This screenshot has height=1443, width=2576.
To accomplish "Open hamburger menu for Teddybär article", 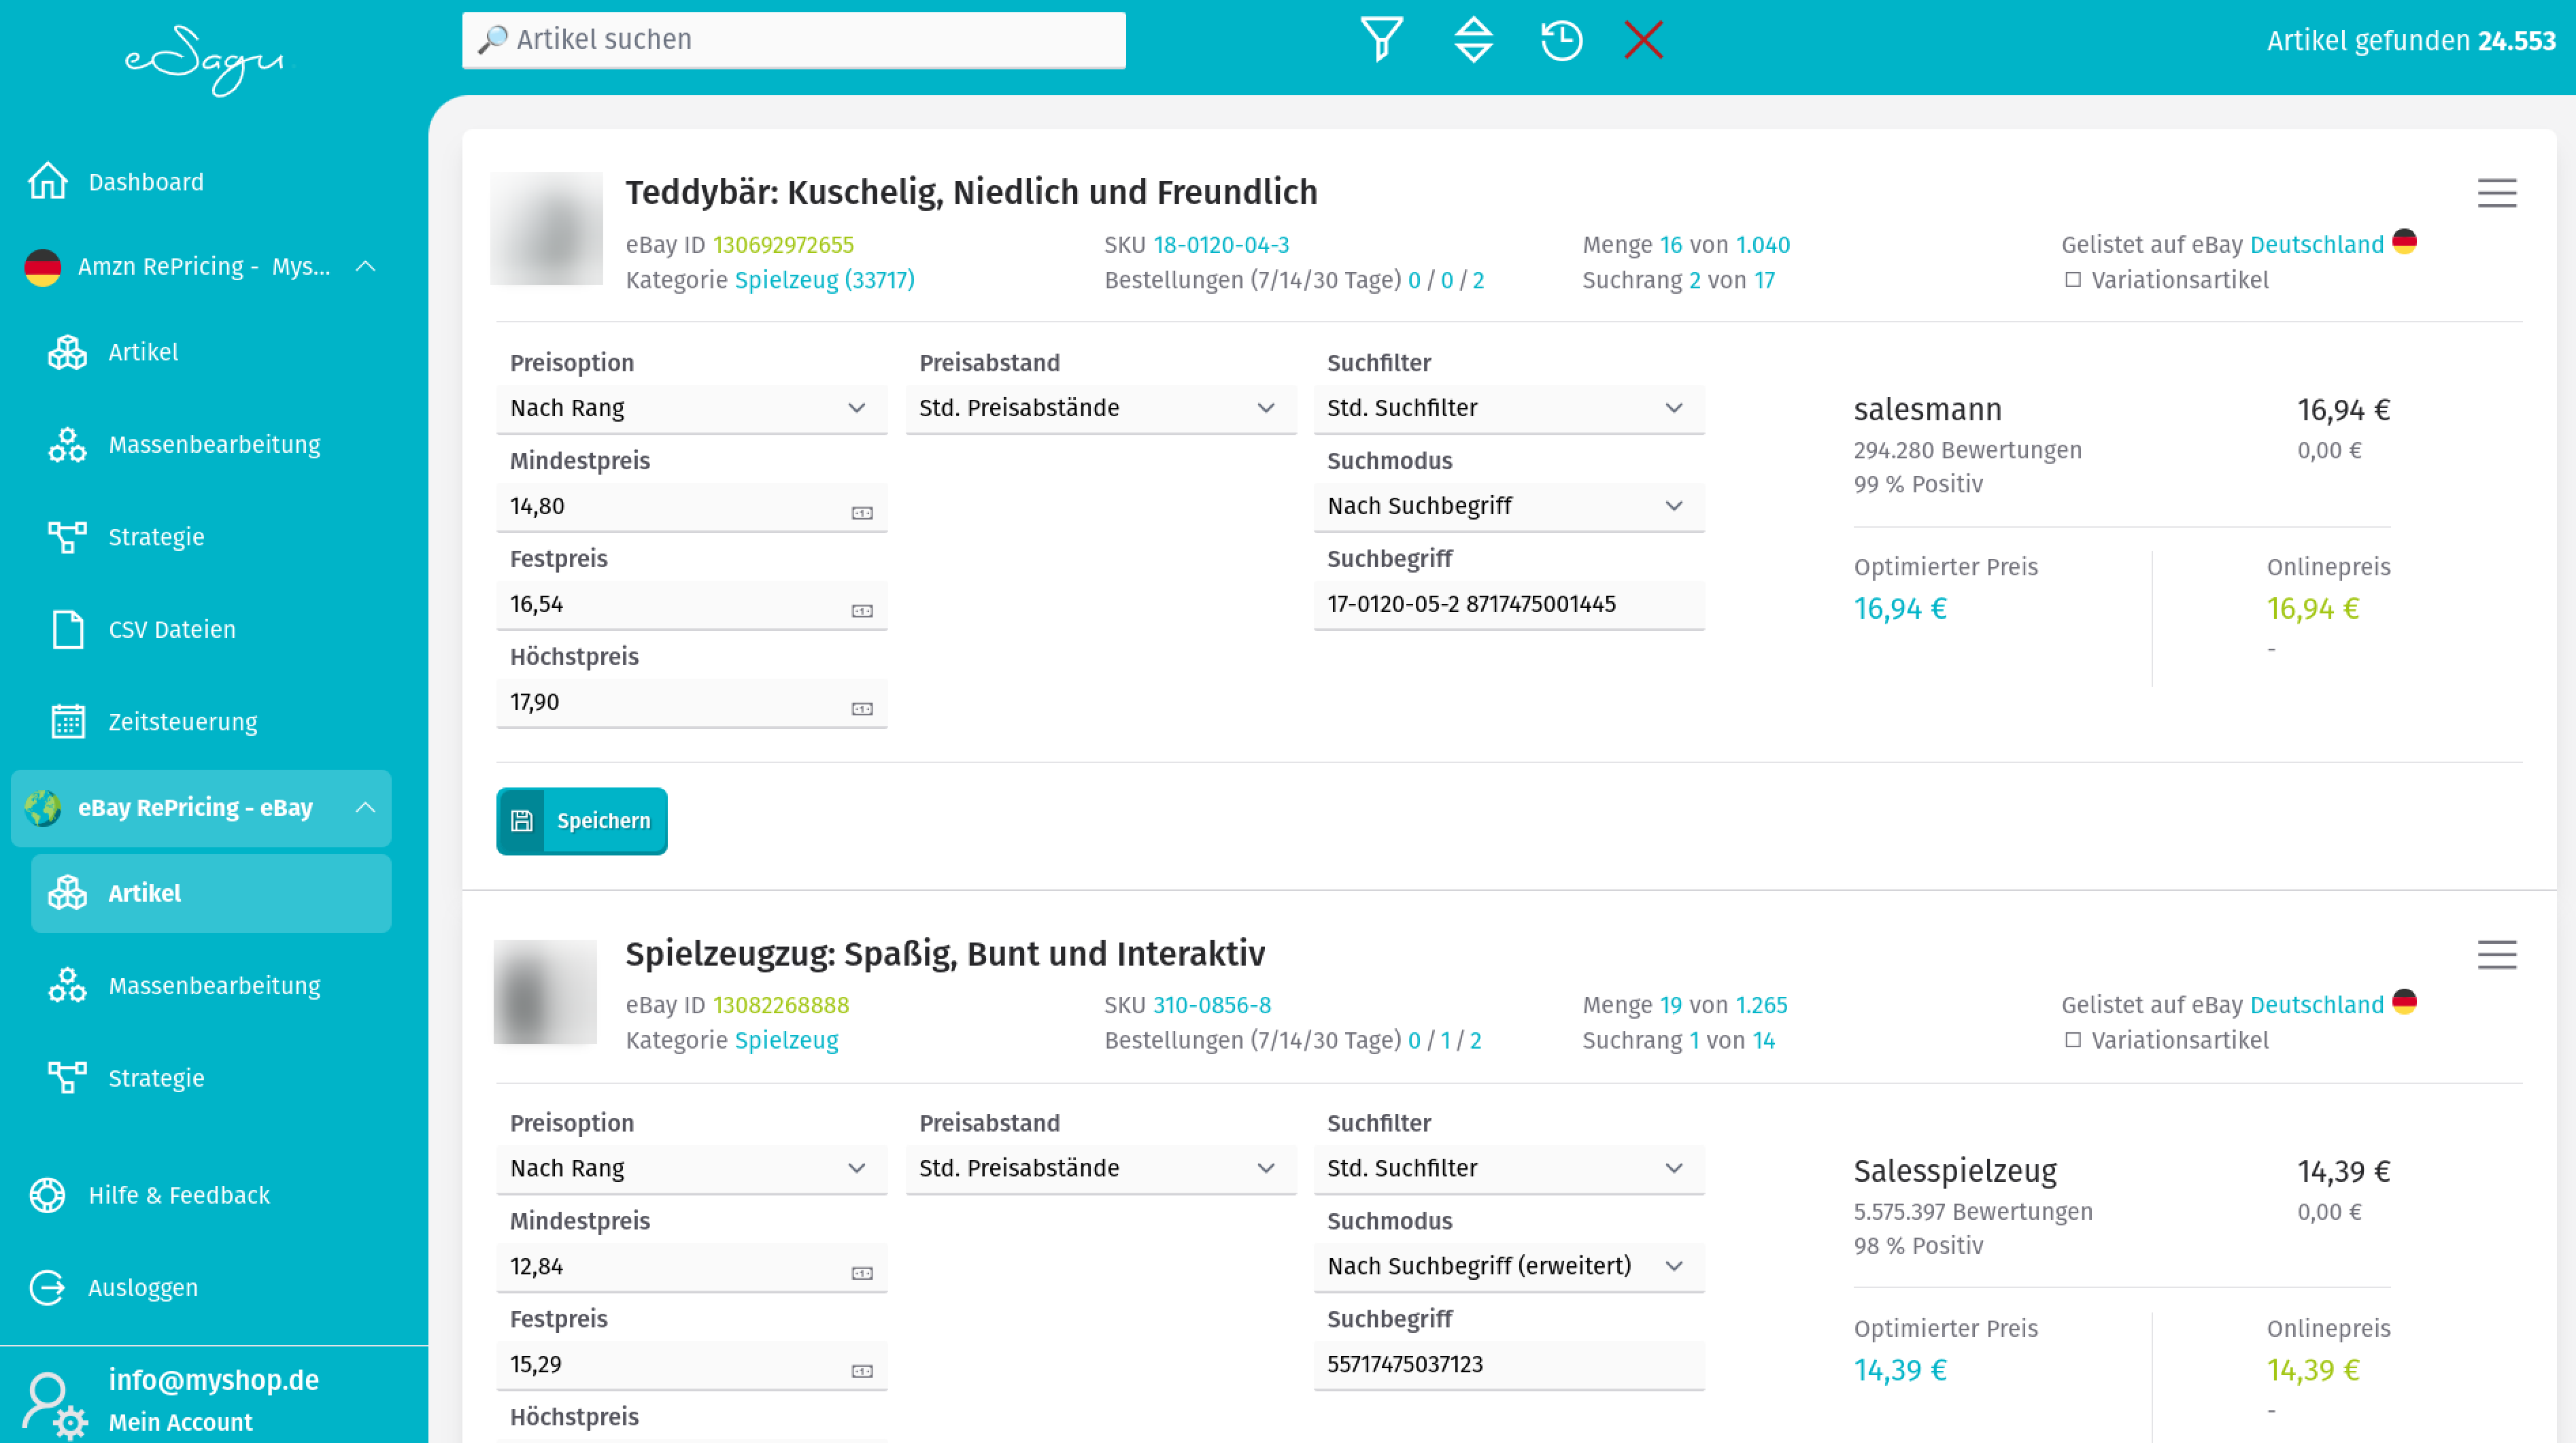I will 2496,193.
